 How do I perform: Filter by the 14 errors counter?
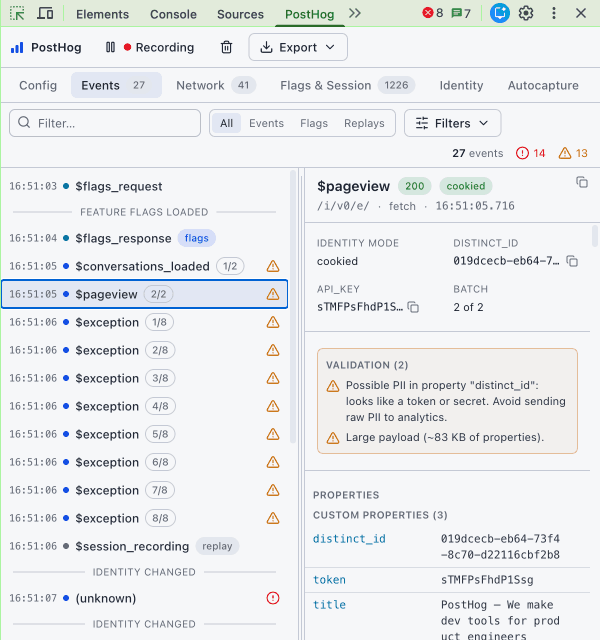[530, 153]
